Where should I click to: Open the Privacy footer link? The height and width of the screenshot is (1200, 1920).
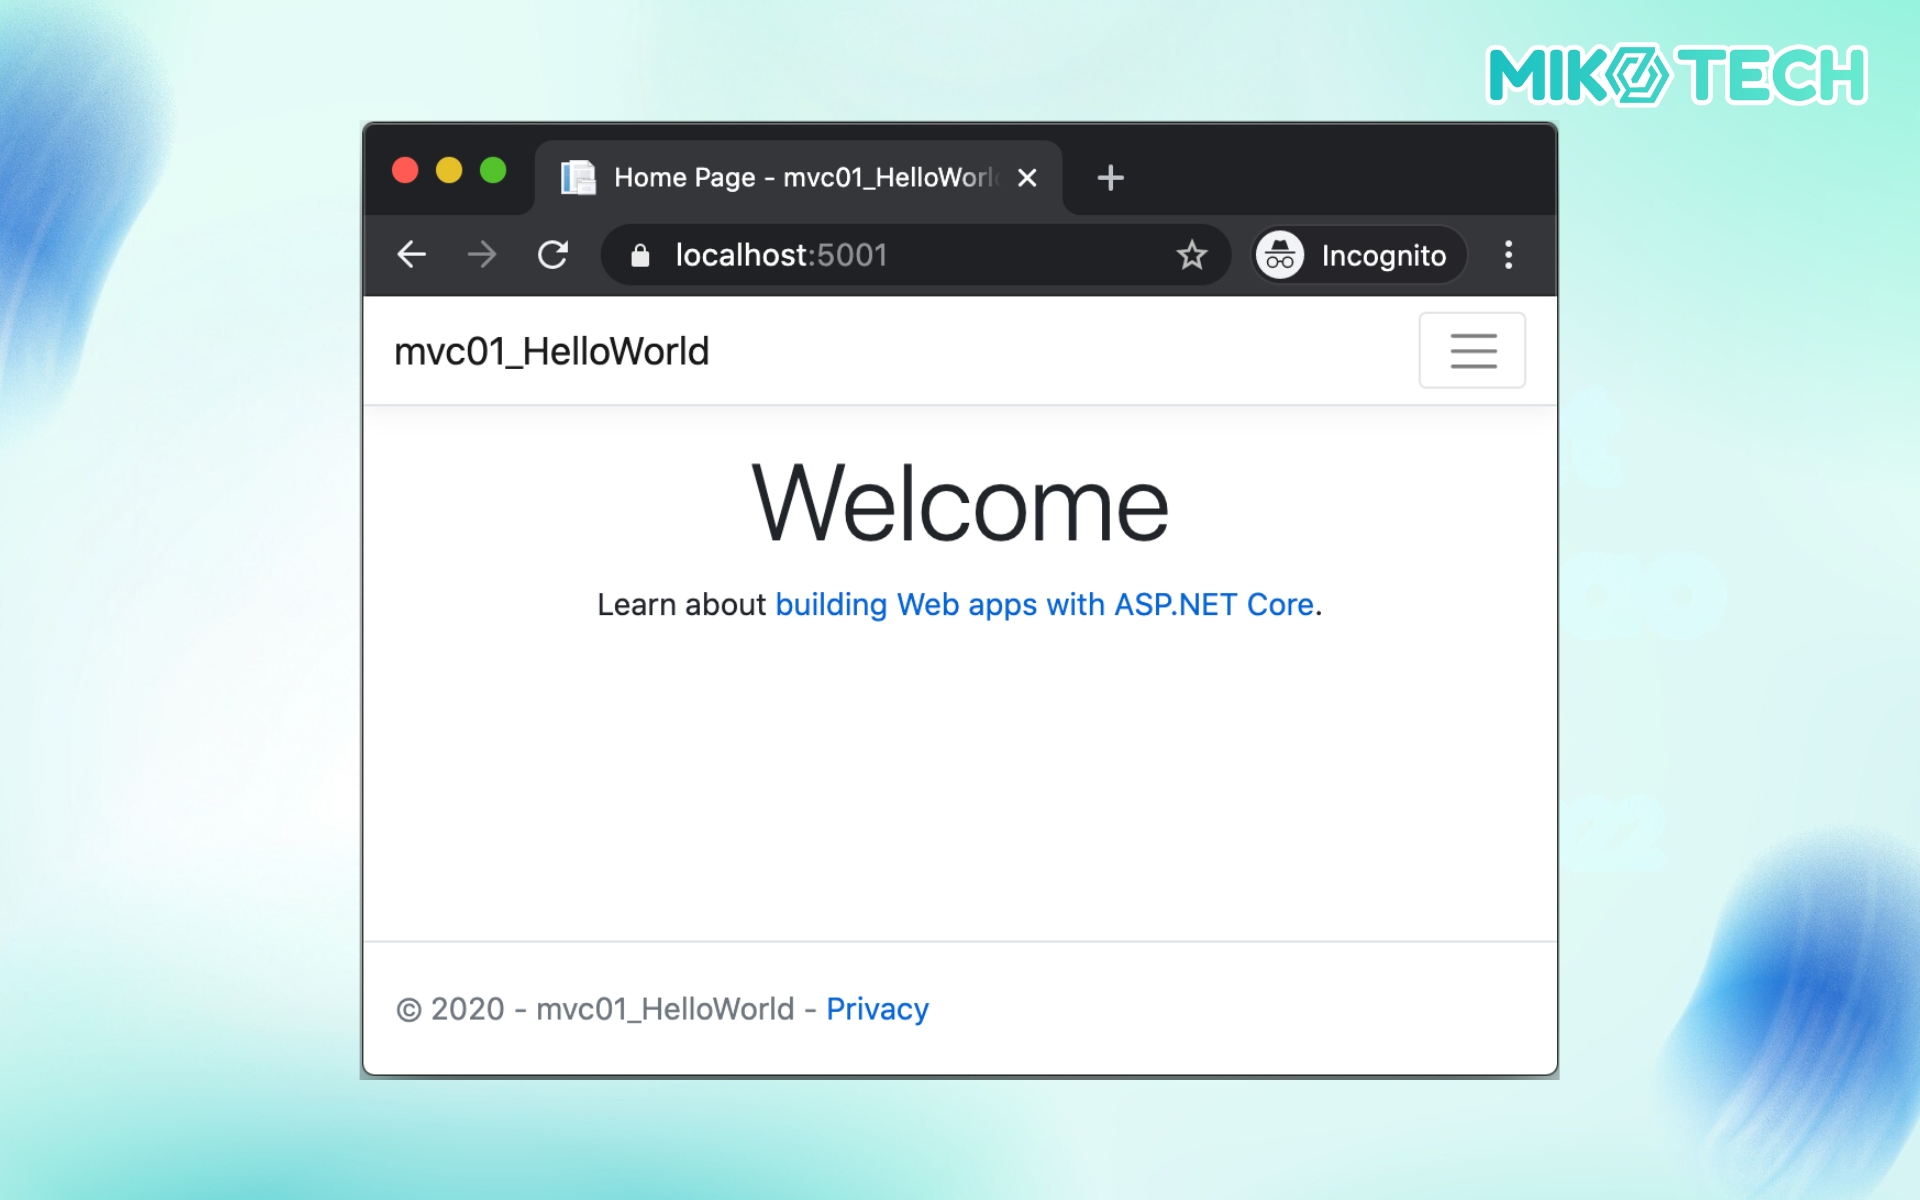pos(877,1009)
